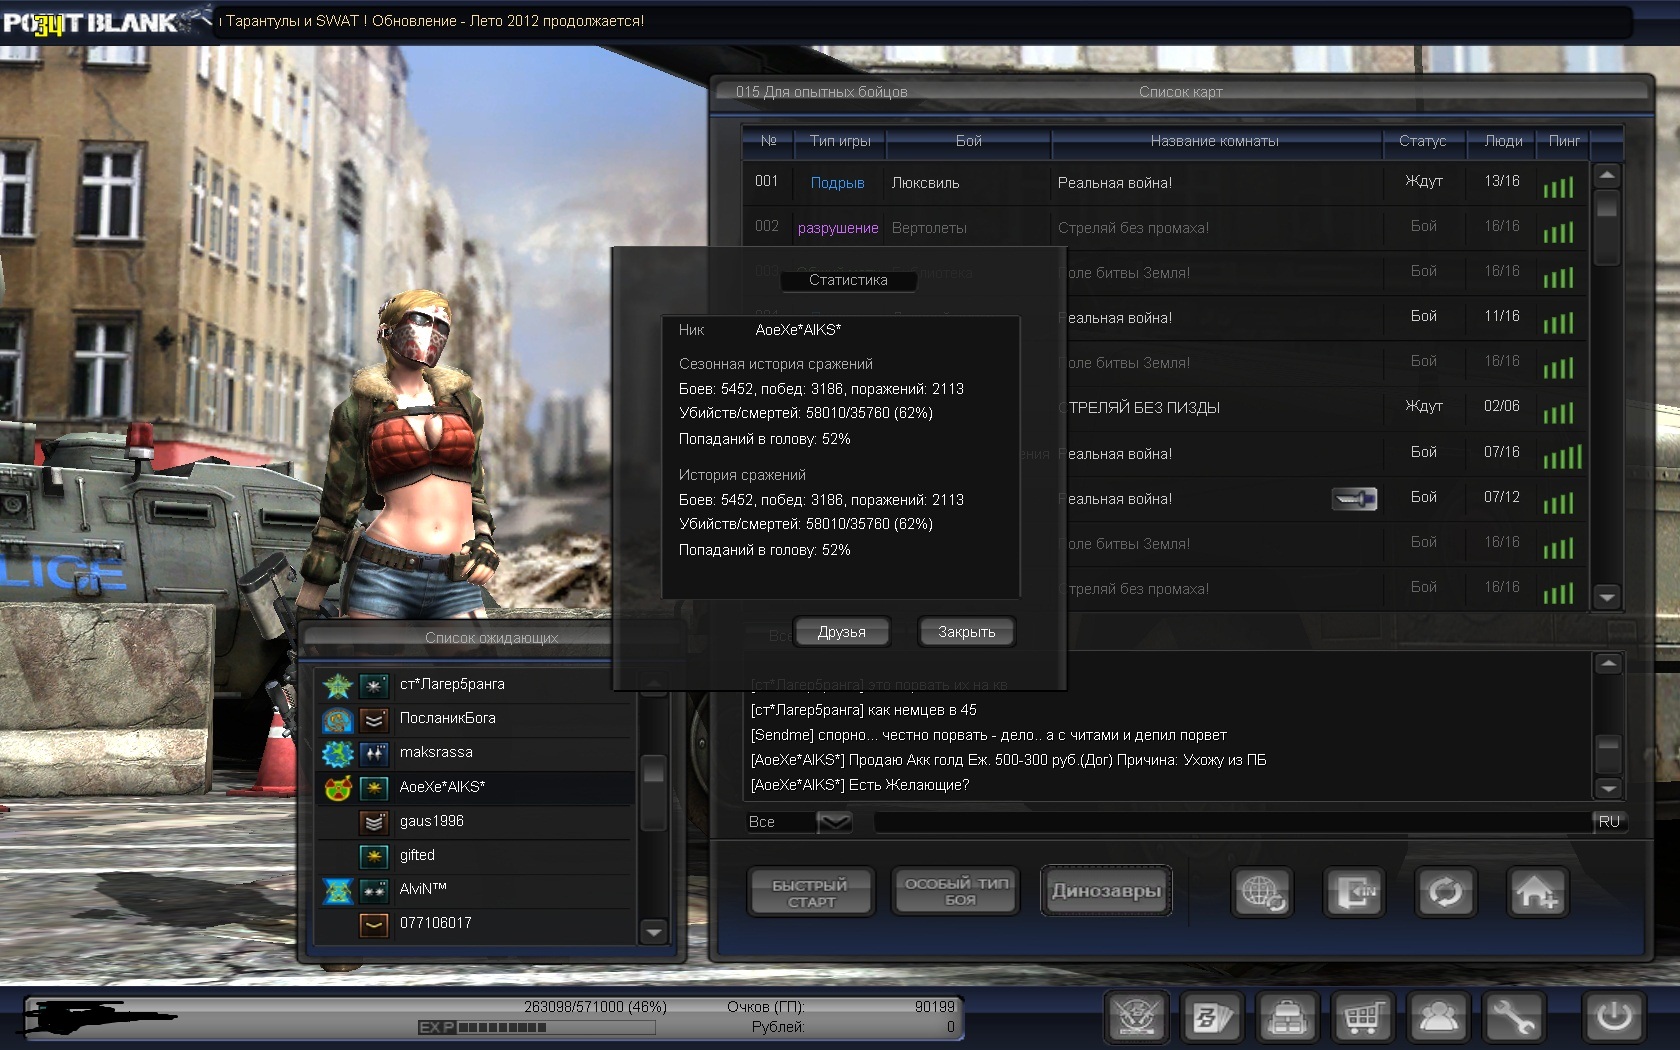
Task: Open settings with the wrench icon
Action: click(x=1512, y=1018)
